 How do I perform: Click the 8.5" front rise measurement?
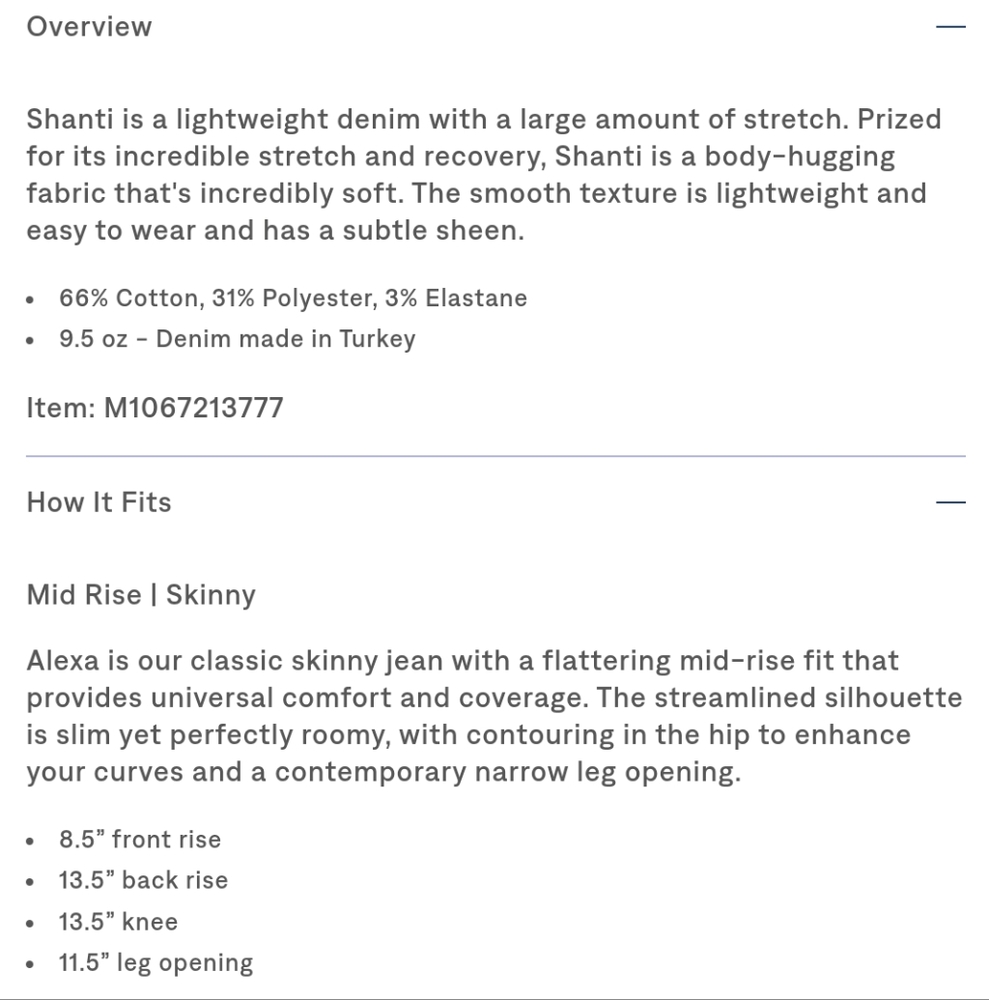139,839
